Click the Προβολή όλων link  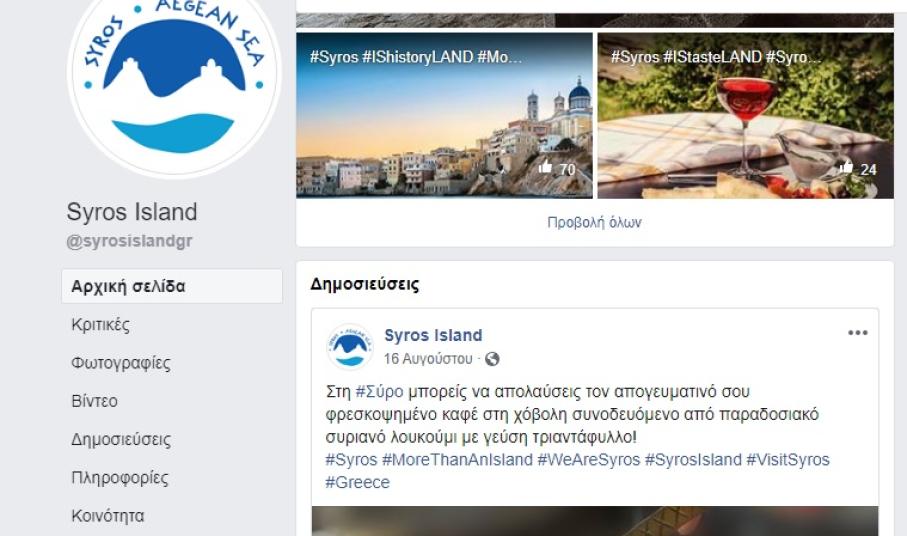pos(595,223)
